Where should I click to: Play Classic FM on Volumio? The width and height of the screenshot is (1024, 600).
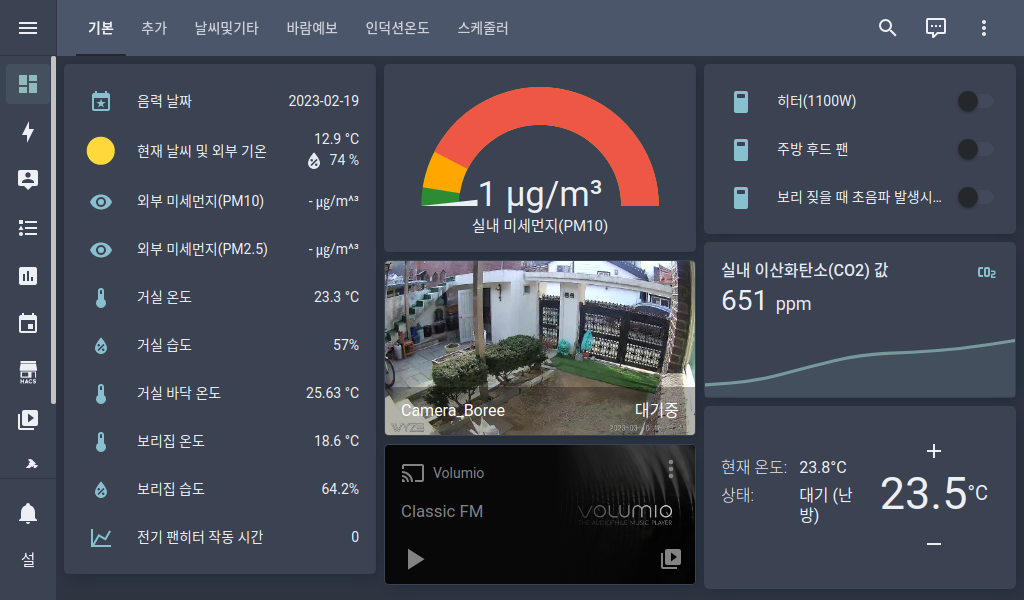[x=415, y=560]
